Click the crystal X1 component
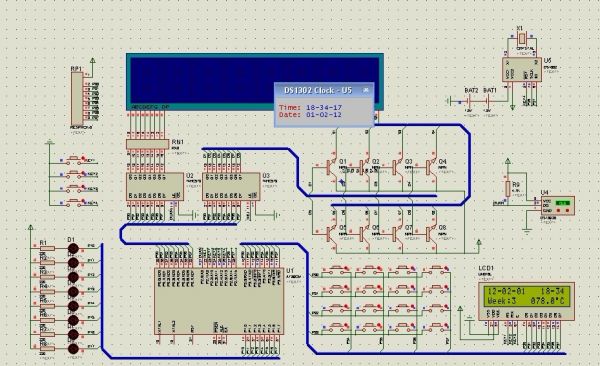The height and width of the screenshot is (366, 600). pos(521,38)
